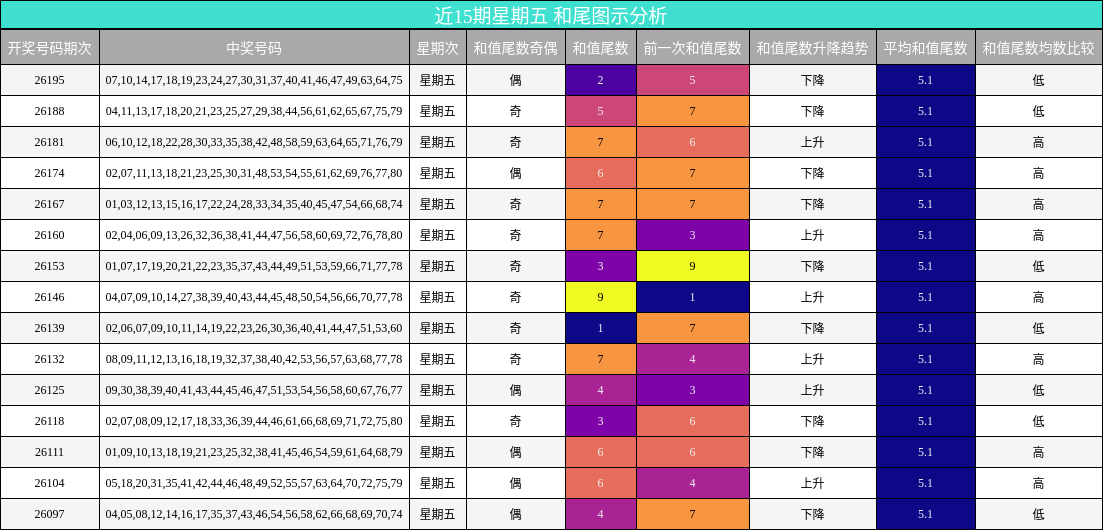Viewport: 1103px width, 530px height.
Task: Click 偶 parity cell in row 26125
Action: [x=516, y=390]
